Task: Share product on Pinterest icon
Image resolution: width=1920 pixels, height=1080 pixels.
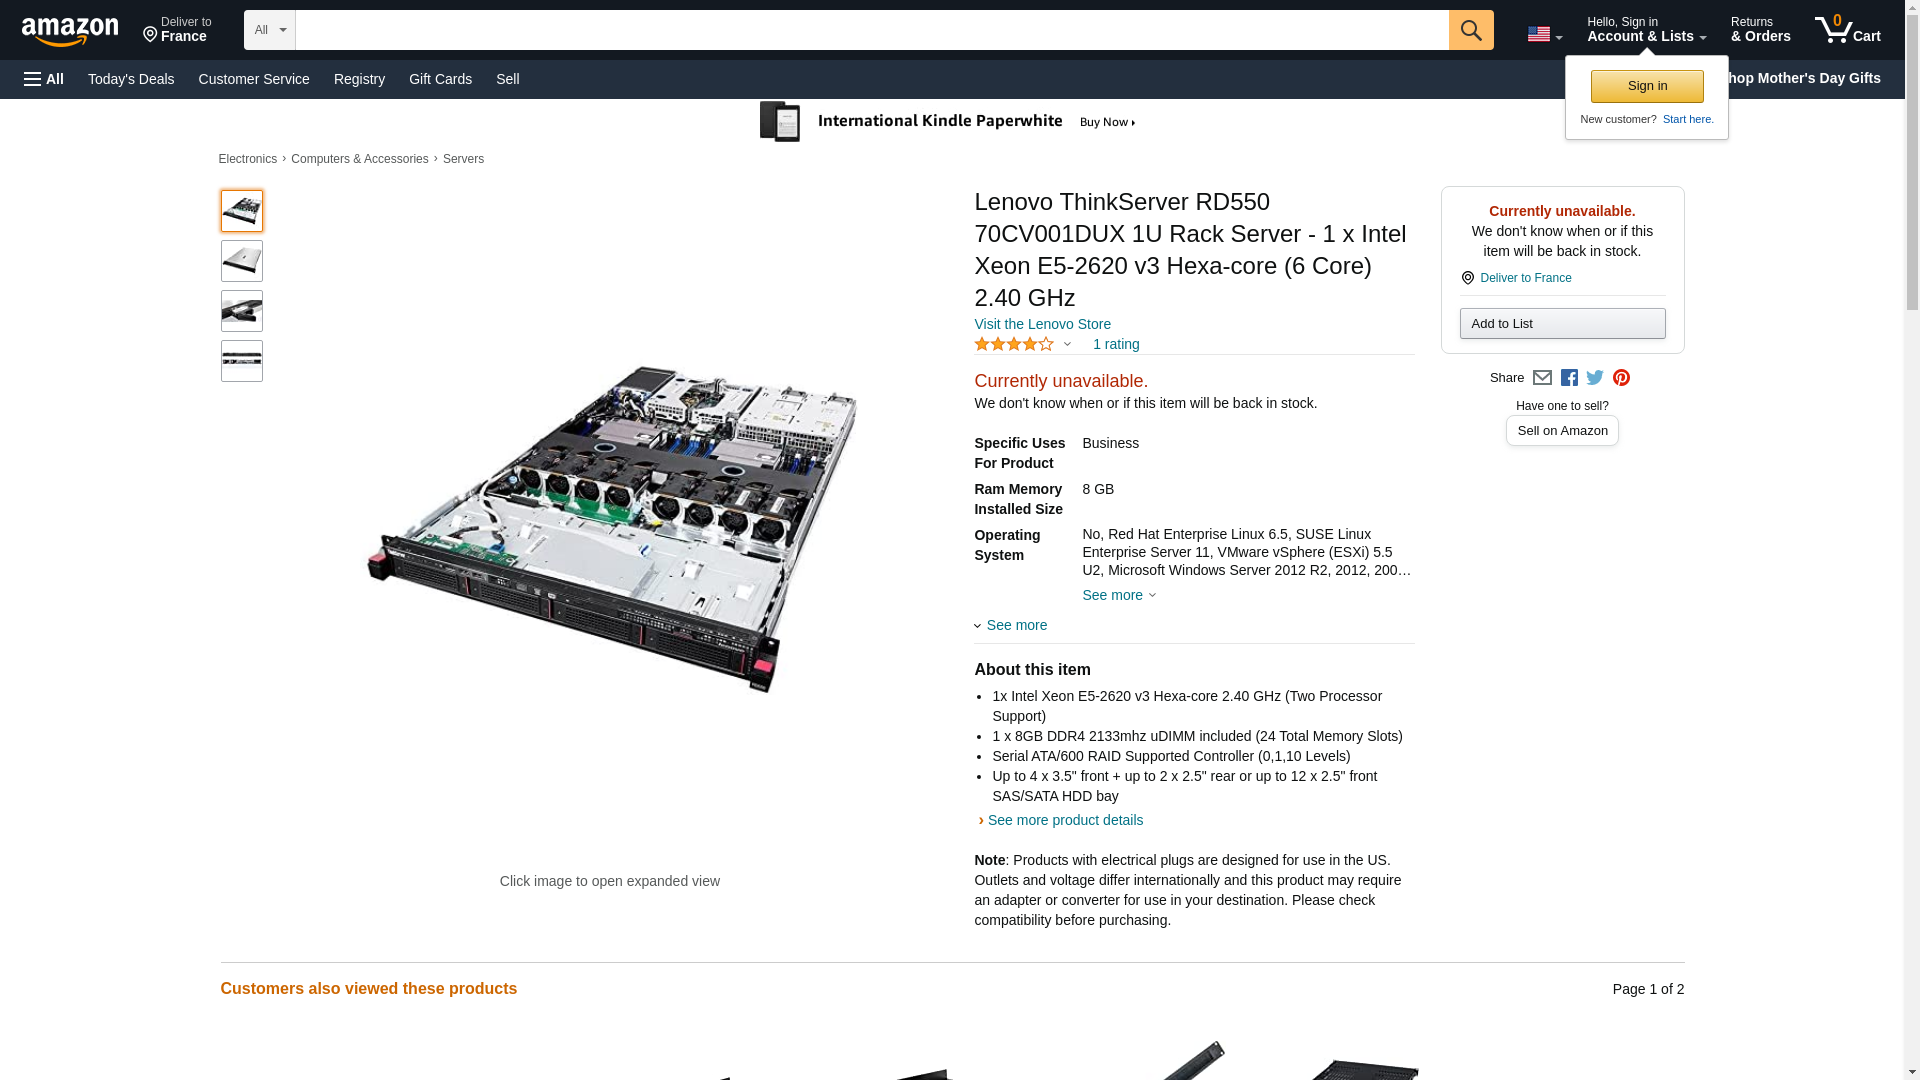Action: coord(1621,378)
